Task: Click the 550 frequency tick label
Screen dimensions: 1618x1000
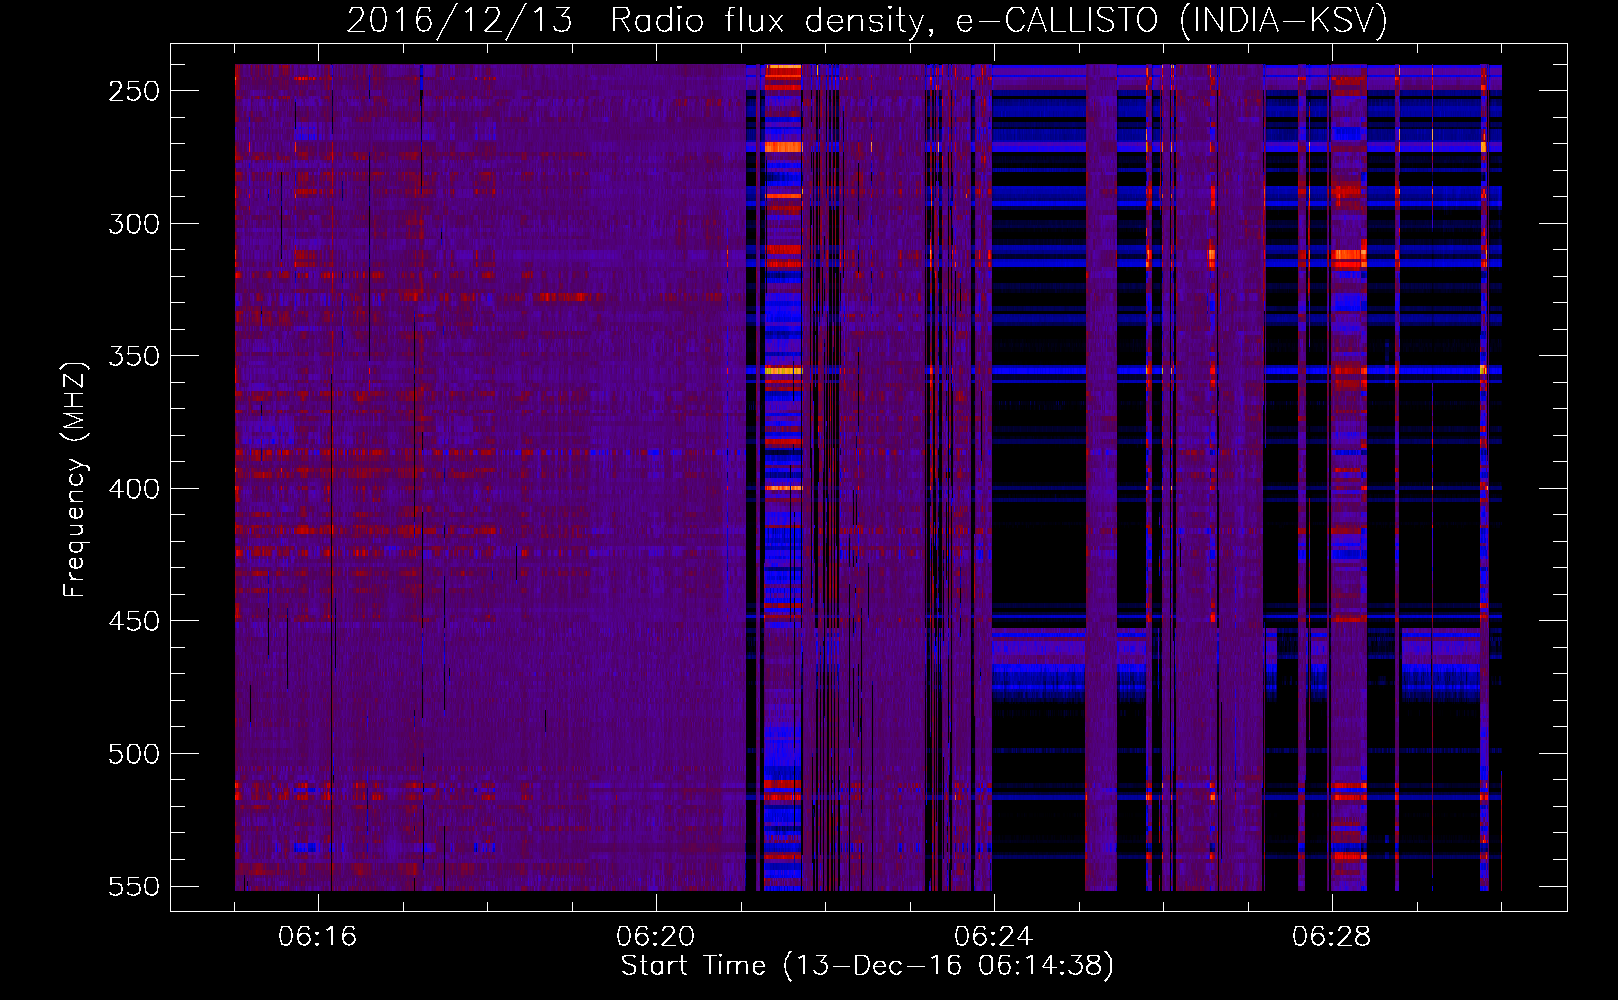Action: pos(134,887)
